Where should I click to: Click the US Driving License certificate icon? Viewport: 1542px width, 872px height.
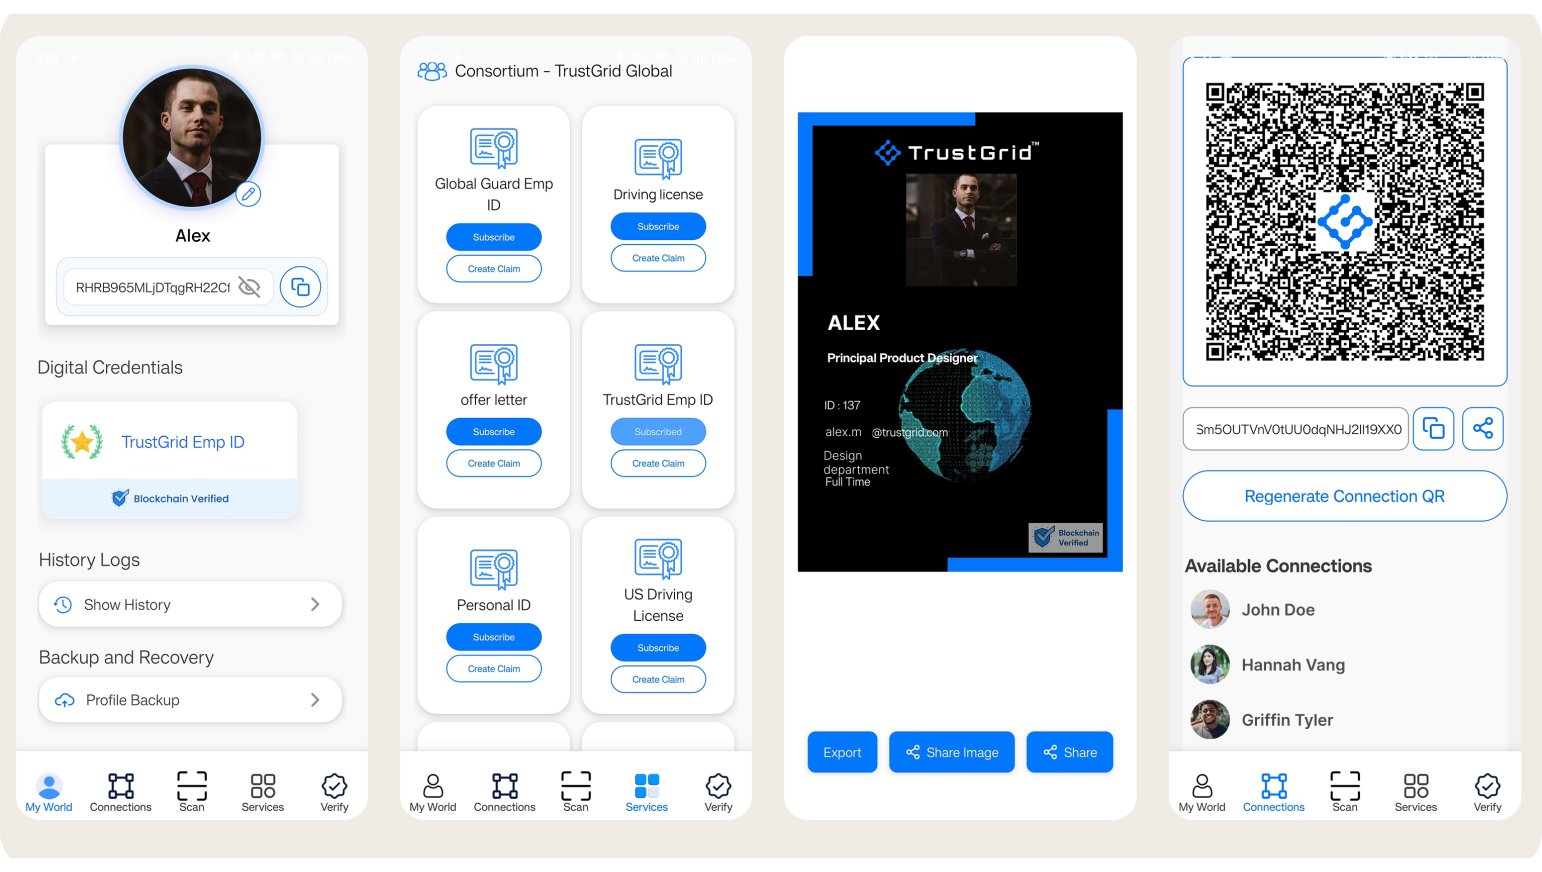coord(658,558)
